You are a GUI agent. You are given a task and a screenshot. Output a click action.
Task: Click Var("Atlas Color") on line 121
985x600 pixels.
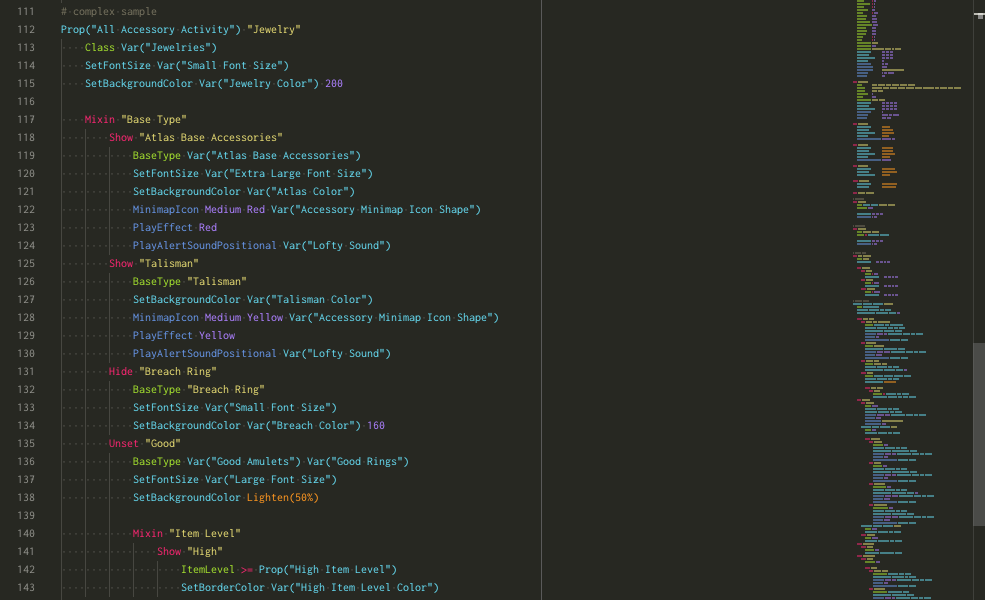(301, 192)
